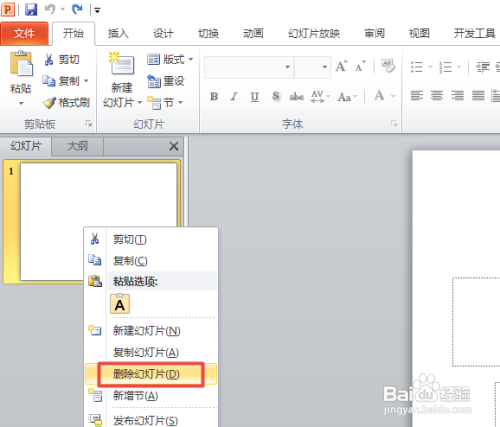Image resolution: width=500 pixels, height=427 pixels.
Task: Select slide 1 thumbnail
Action: [98, 221]
